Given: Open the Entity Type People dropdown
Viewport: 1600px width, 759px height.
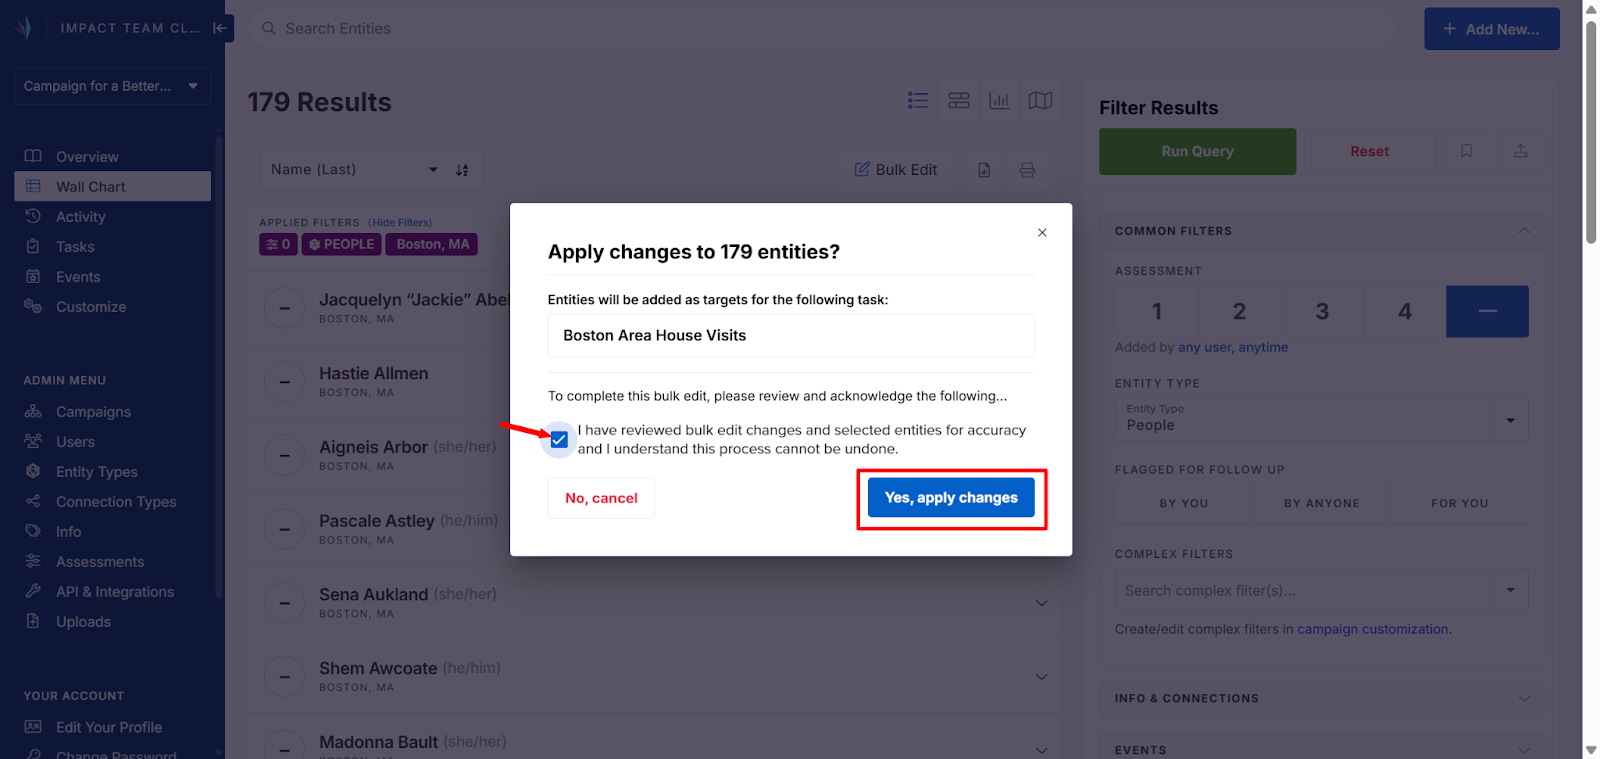Looking at the screenshot, I should tap(1322, 419).
